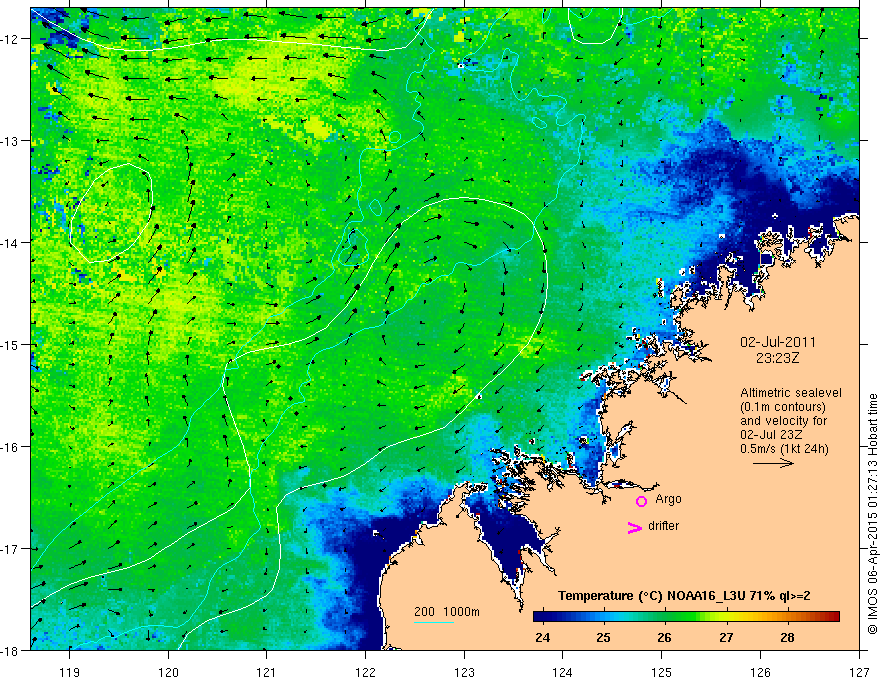Click the longitude axis label '125'
Image resolution: width=880 pixels, height=680 pixels.
coord(662,672)
